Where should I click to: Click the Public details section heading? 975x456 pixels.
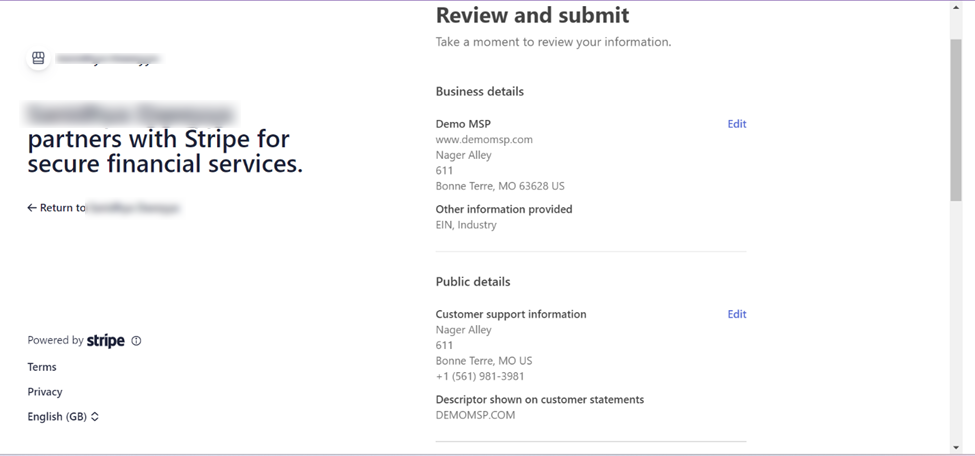(x=473, y=282)
